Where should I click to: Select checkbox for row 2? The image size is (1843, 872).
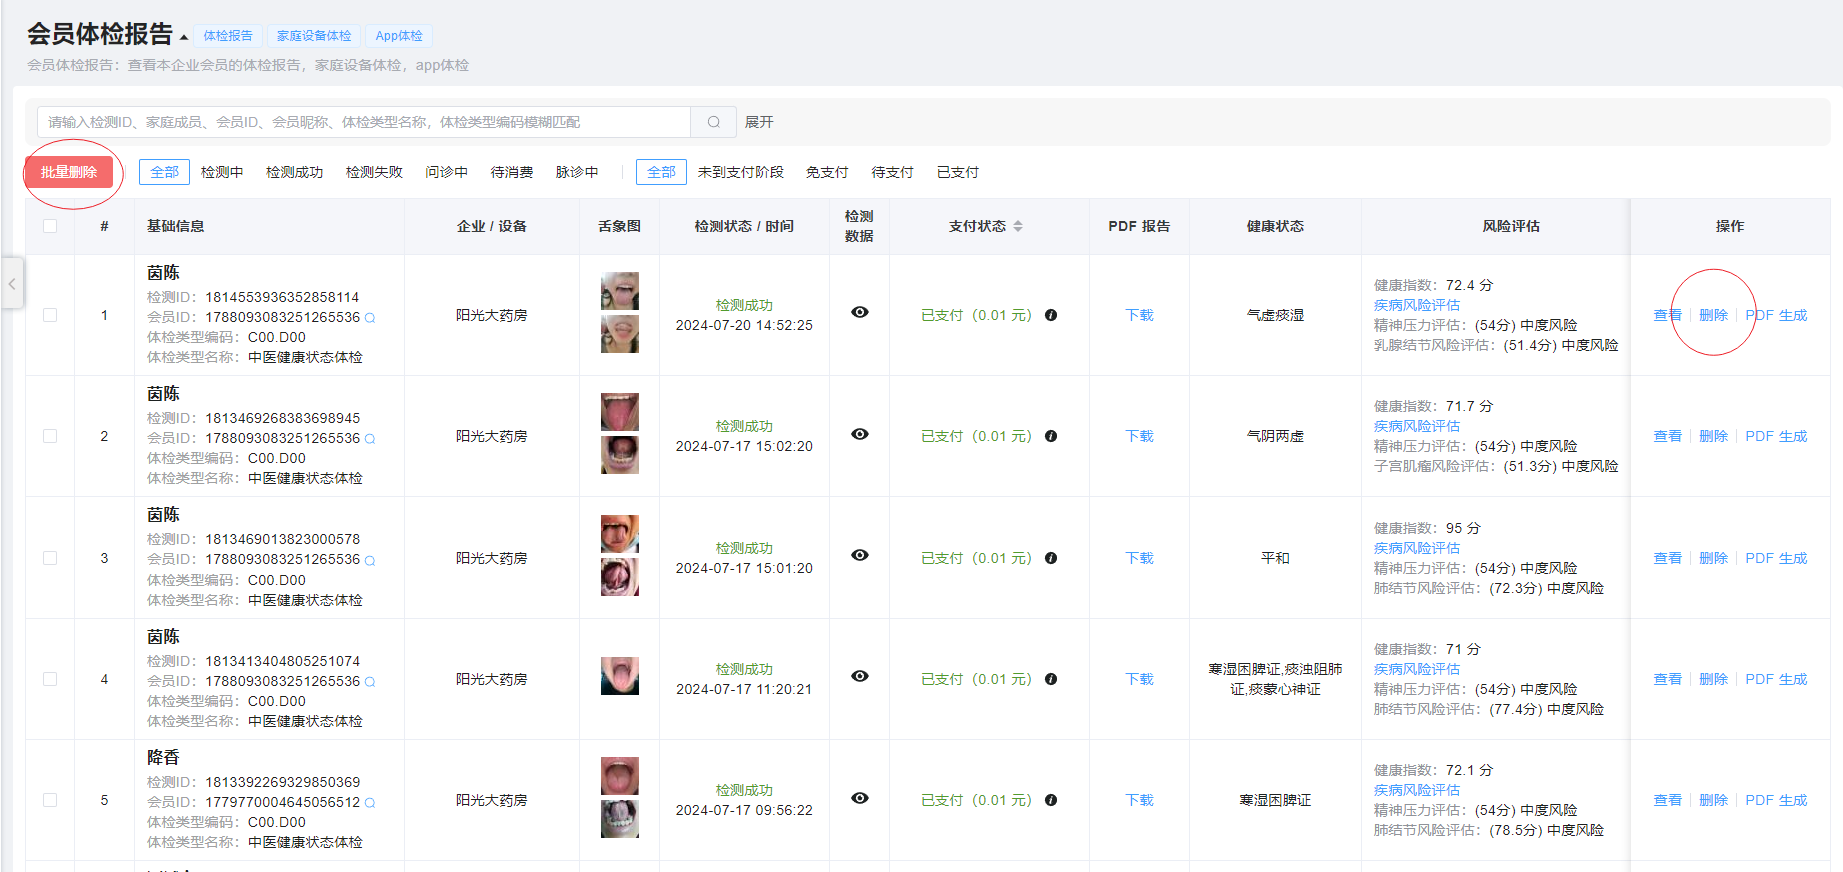(x=50, y=436)
